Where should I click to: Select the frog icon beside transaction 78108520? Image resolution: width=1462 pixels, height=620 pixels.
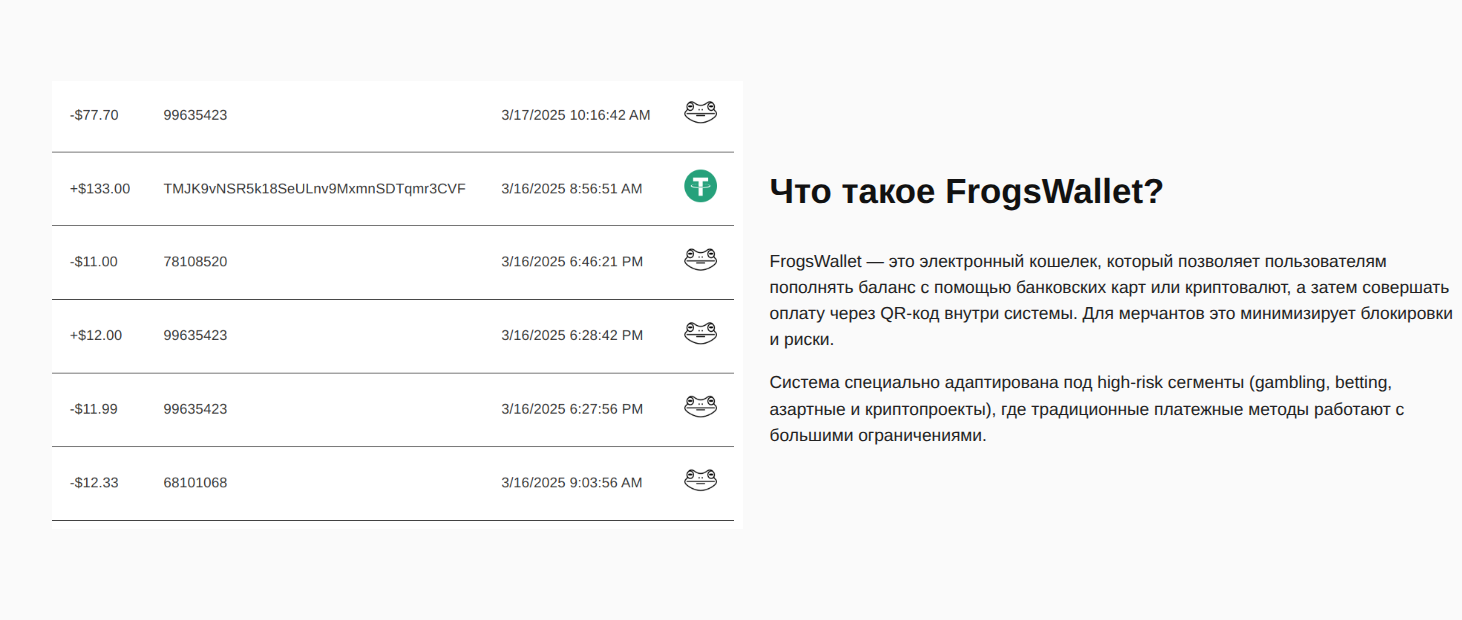click(700, 260)
